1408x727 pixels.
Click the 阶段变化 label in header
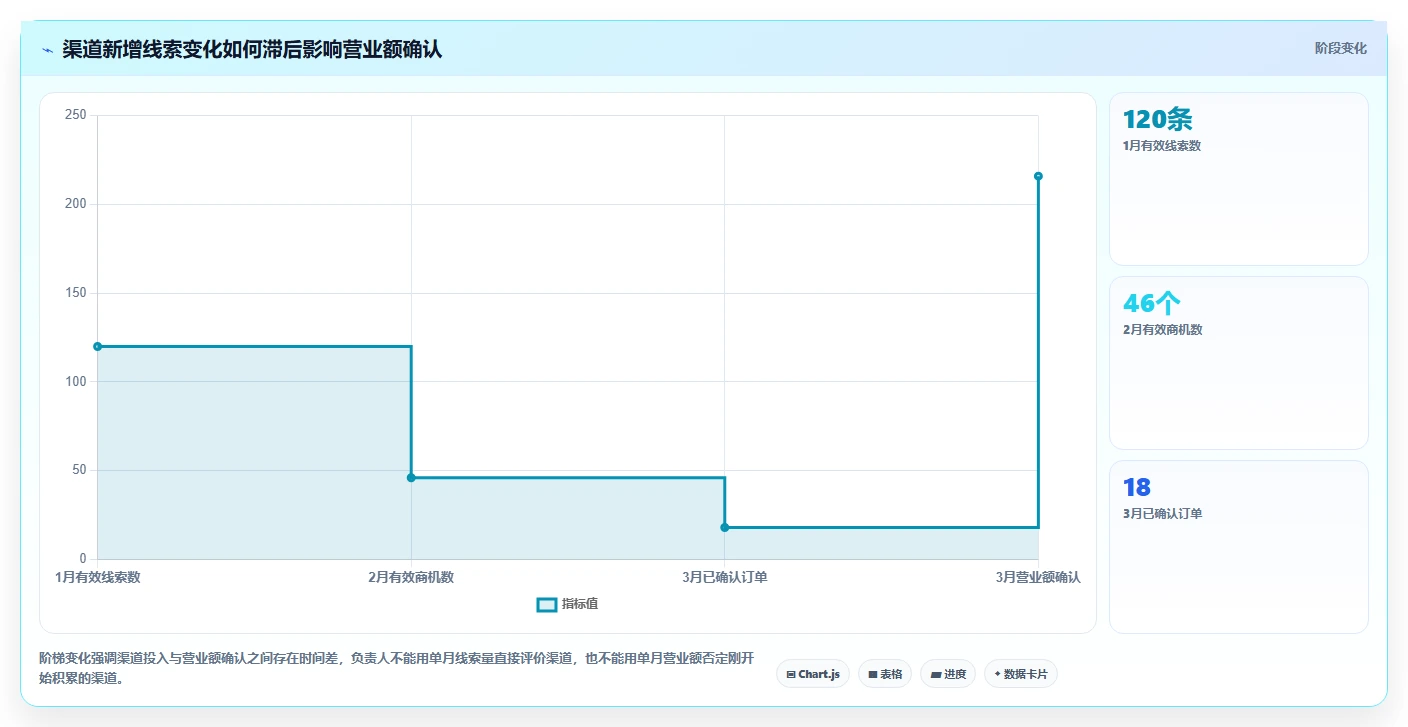click(x=1340, y=48)
